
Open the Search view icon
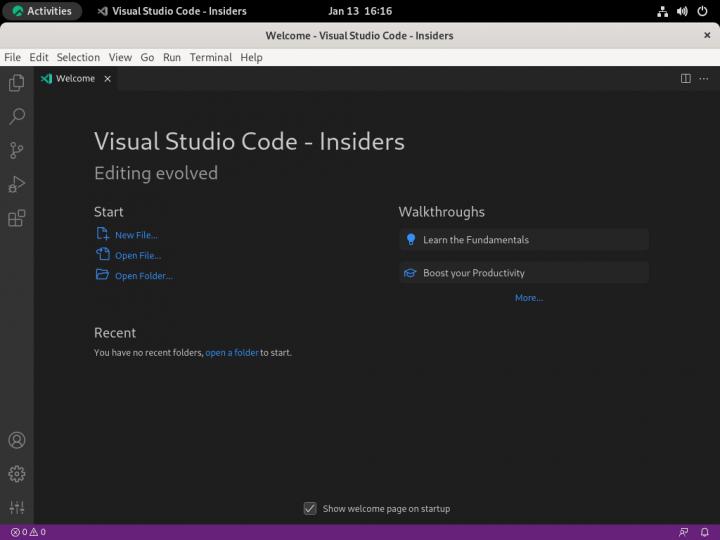pos(17,117)
